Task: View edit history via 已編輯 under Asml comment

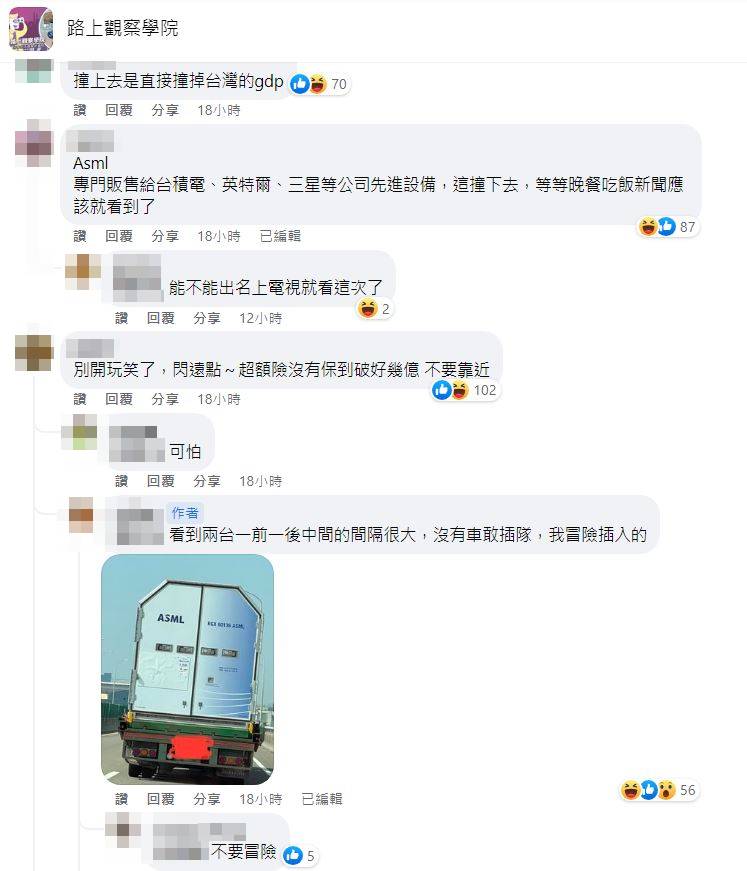Action: pyautogui.click(x=280, y=236)
